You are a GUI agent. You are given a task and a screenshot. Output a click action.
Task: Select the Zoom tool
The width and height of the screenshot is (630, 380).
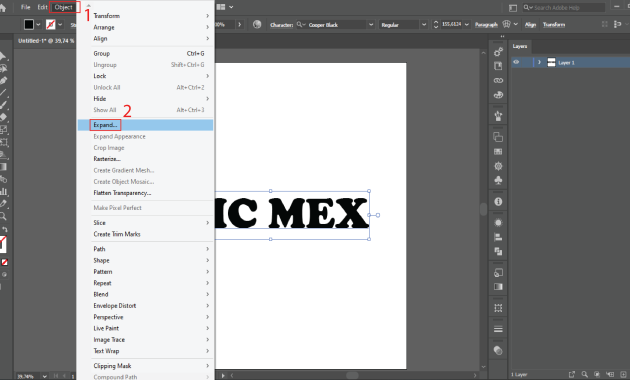pyautogui.click(x=3, y=217)
